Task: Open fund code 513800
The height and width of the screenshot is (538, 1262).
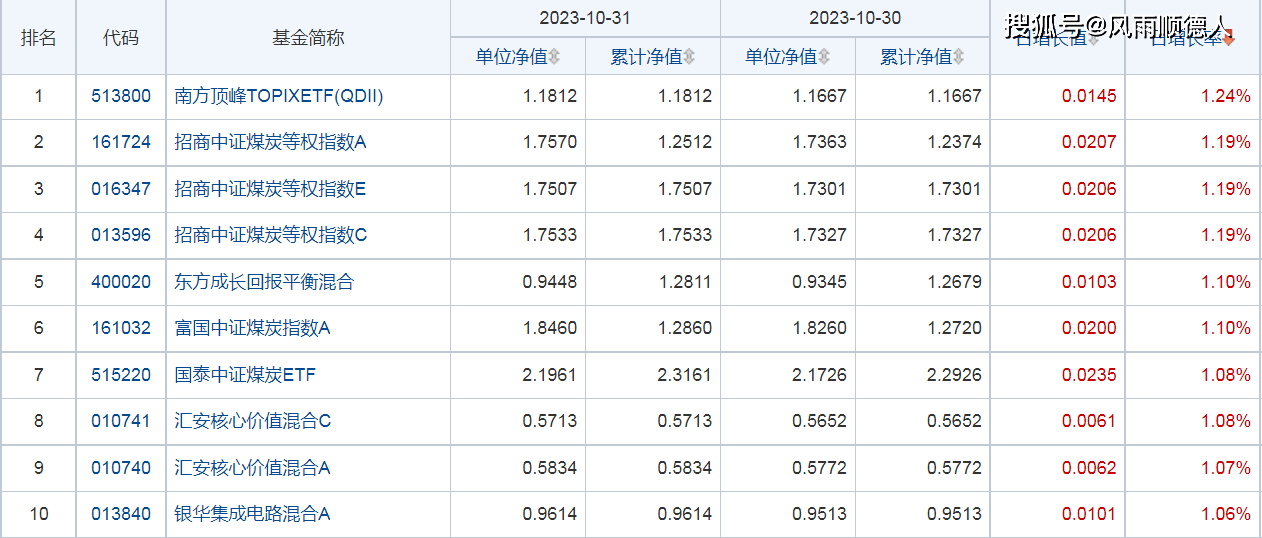Action: pos(121,96)
